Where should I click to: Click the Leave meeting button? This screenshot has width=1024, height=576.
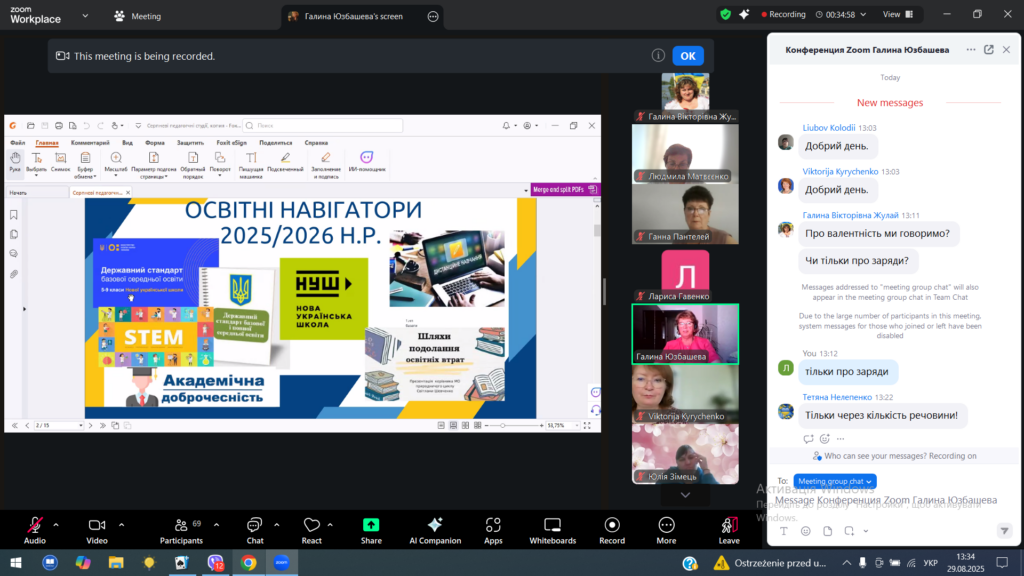tap(729, 530)
